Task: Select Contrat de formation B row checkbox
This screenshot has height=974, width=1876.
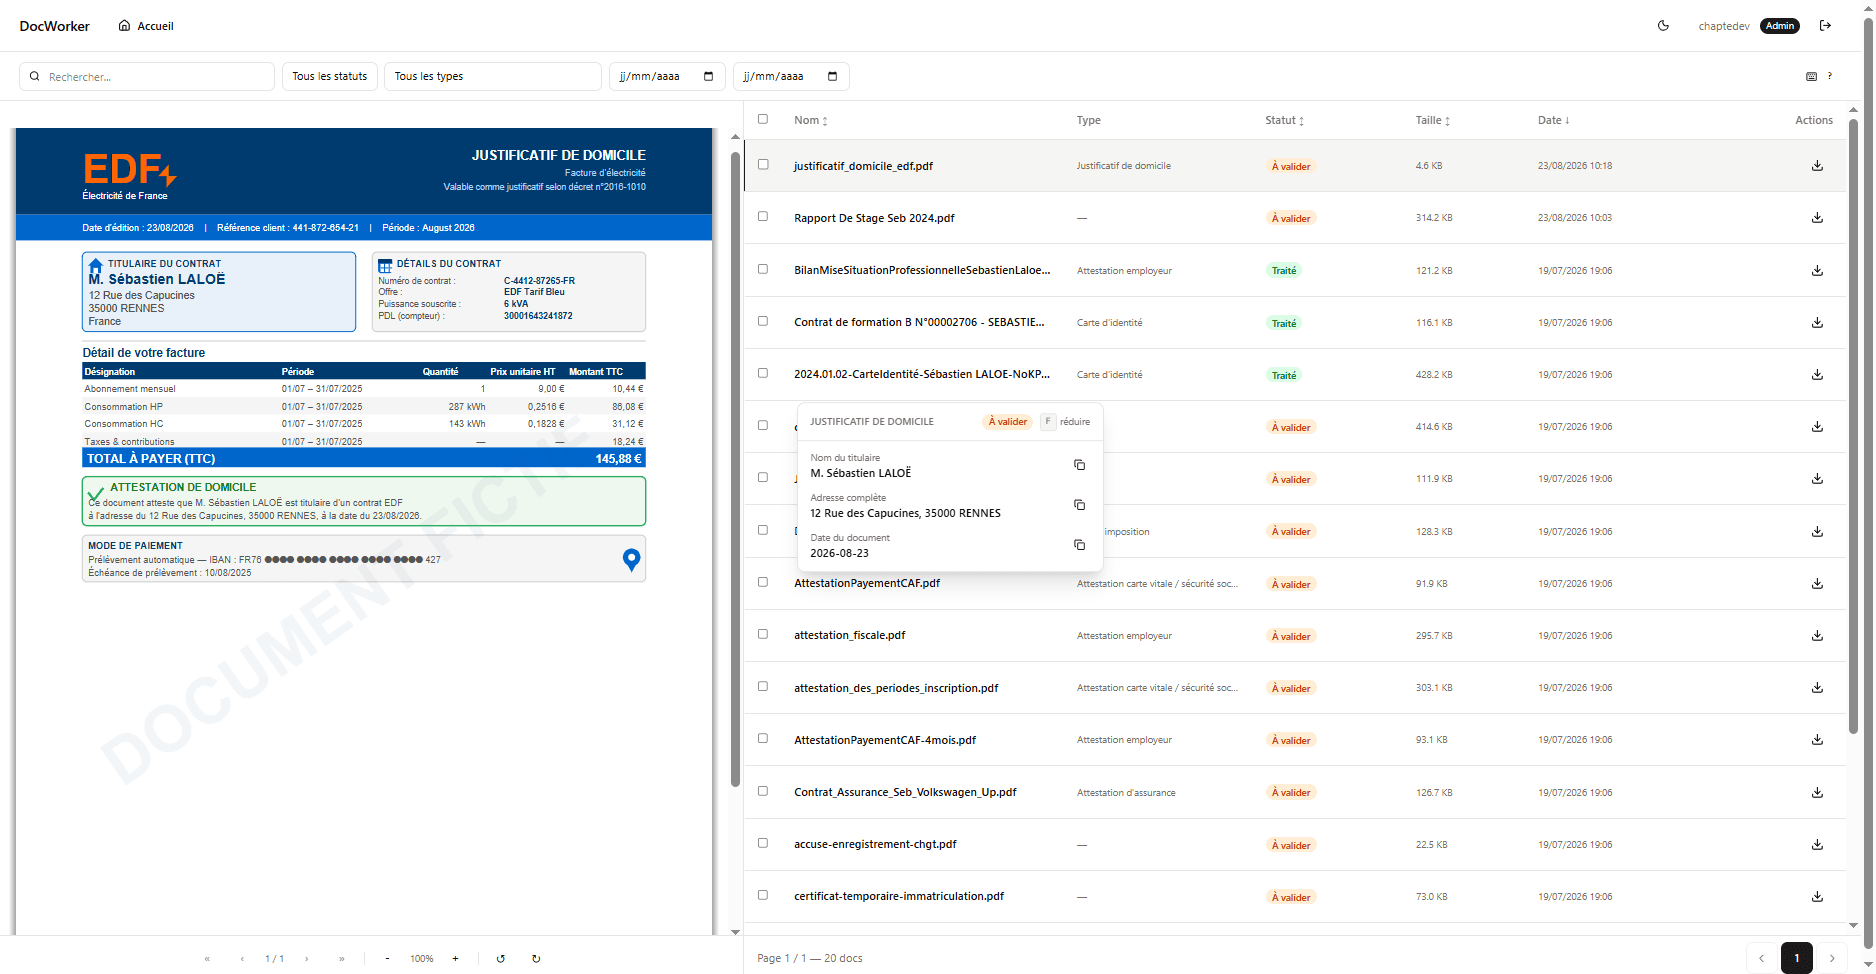Action: (763, 321)
